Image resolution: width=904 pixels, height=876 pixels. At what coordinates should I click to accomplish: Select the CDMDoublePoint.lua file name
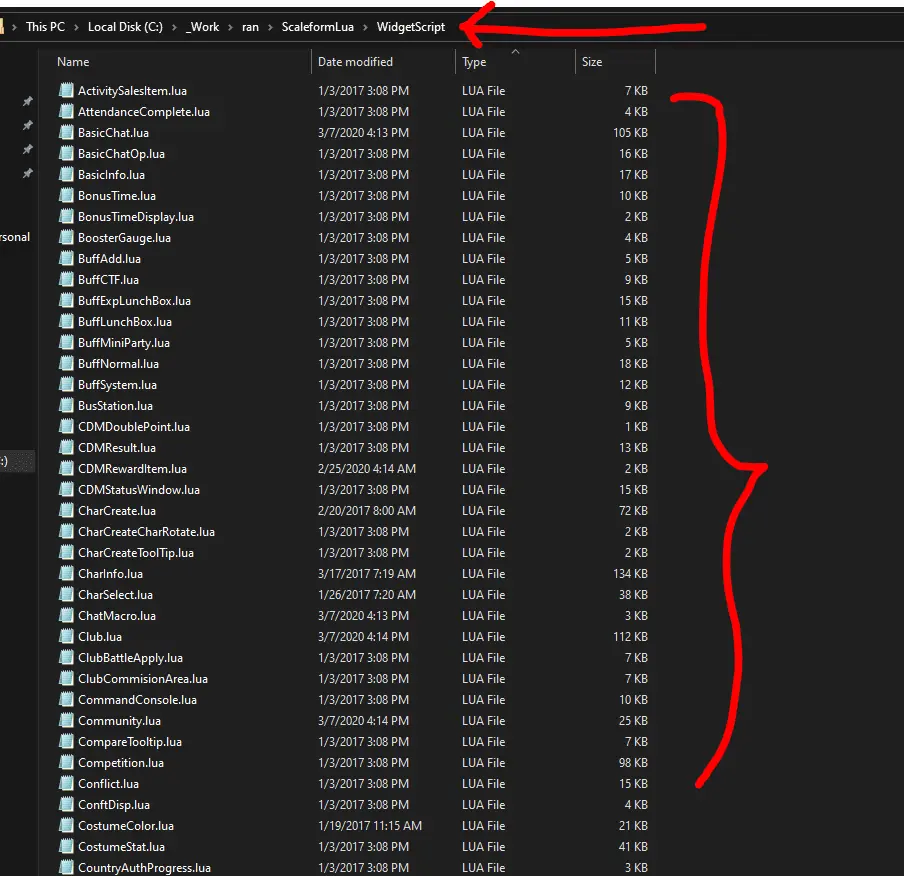[134, 427]
